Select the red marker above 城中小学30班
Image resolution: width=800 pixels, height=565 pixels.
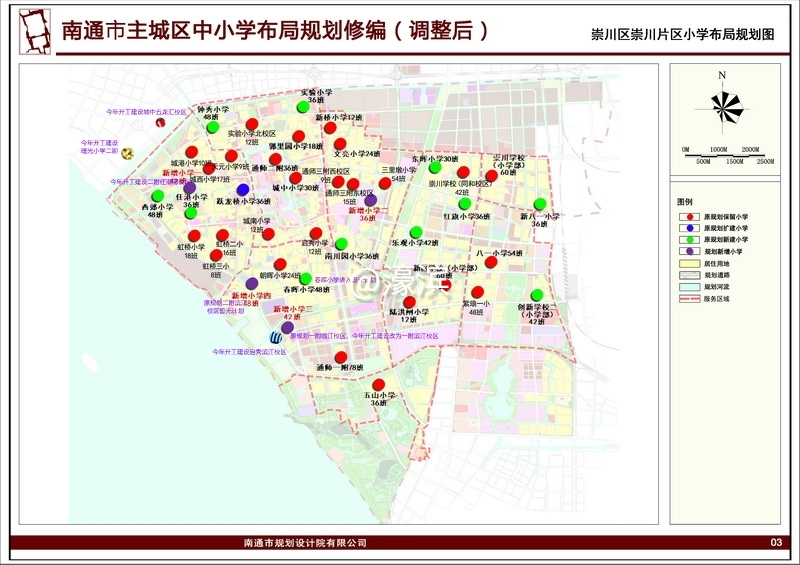click(x=295, y=178)
